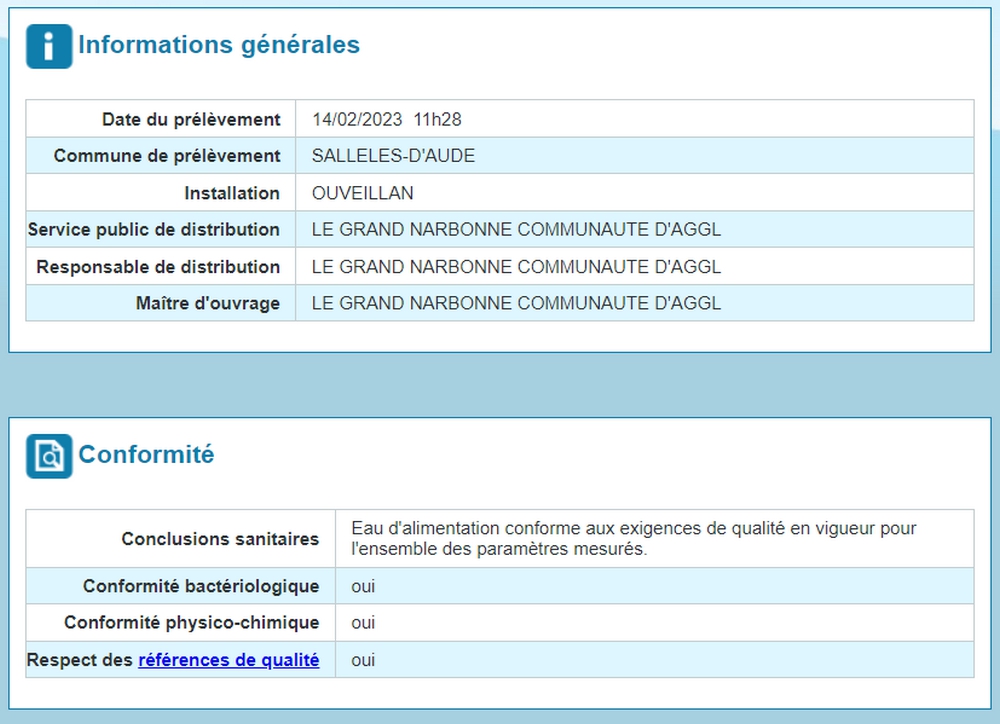Click the Conclusions sanitaires label
Image resolution: width=1000 pixels, height=724 pixels.
(x=220, y=539)
